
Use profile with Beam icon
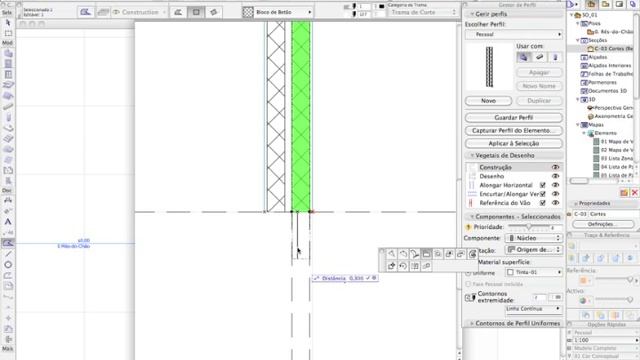click(x=539, y=58)
